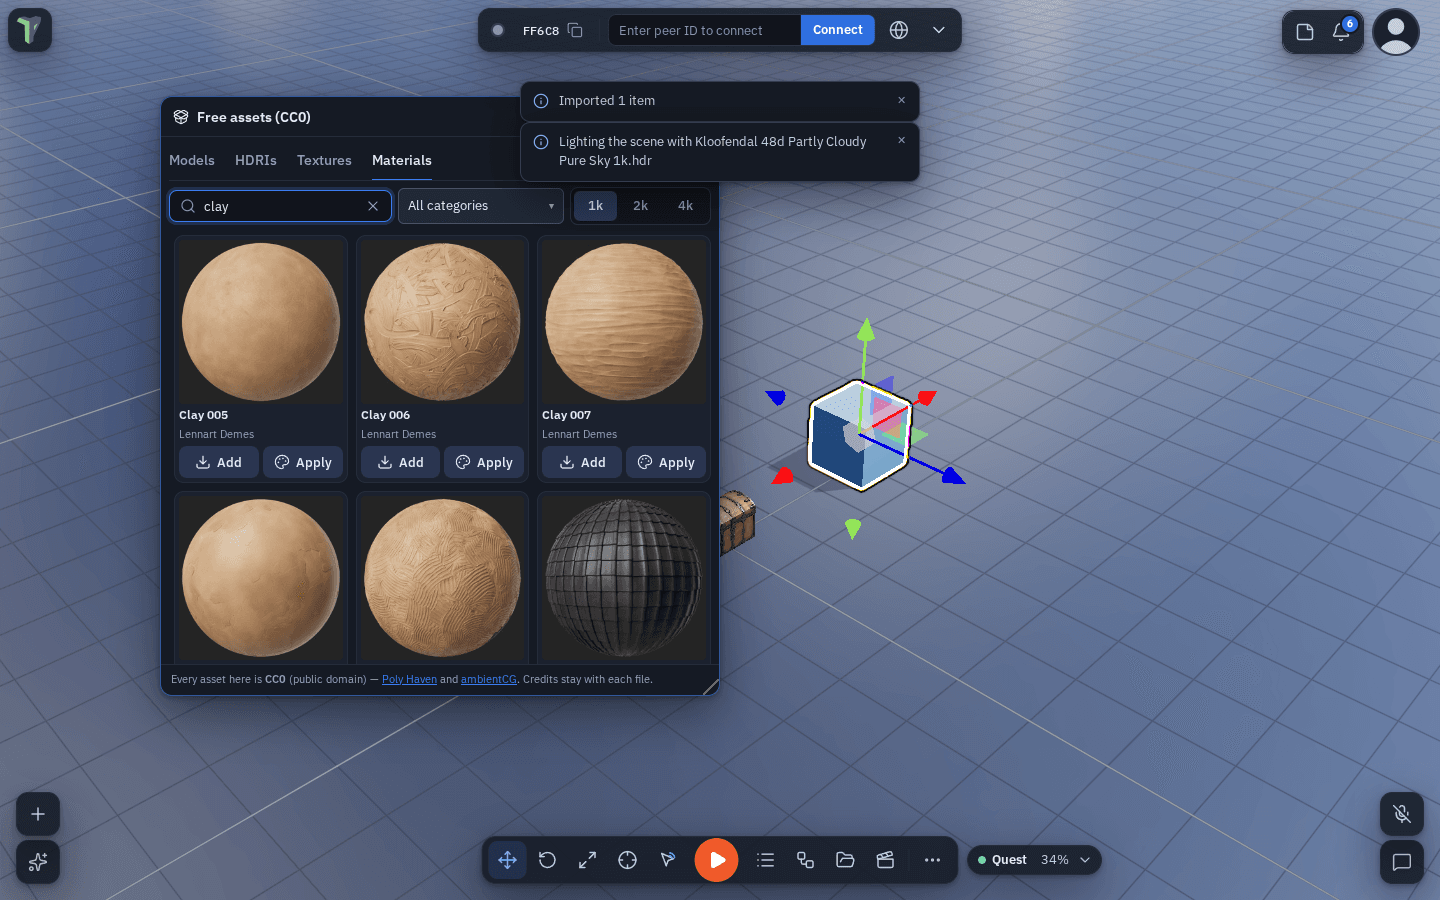Copy the peer ID FF6C8
Screen dimensions: 1440x900
pyautogui.click(x=575, y=30)
